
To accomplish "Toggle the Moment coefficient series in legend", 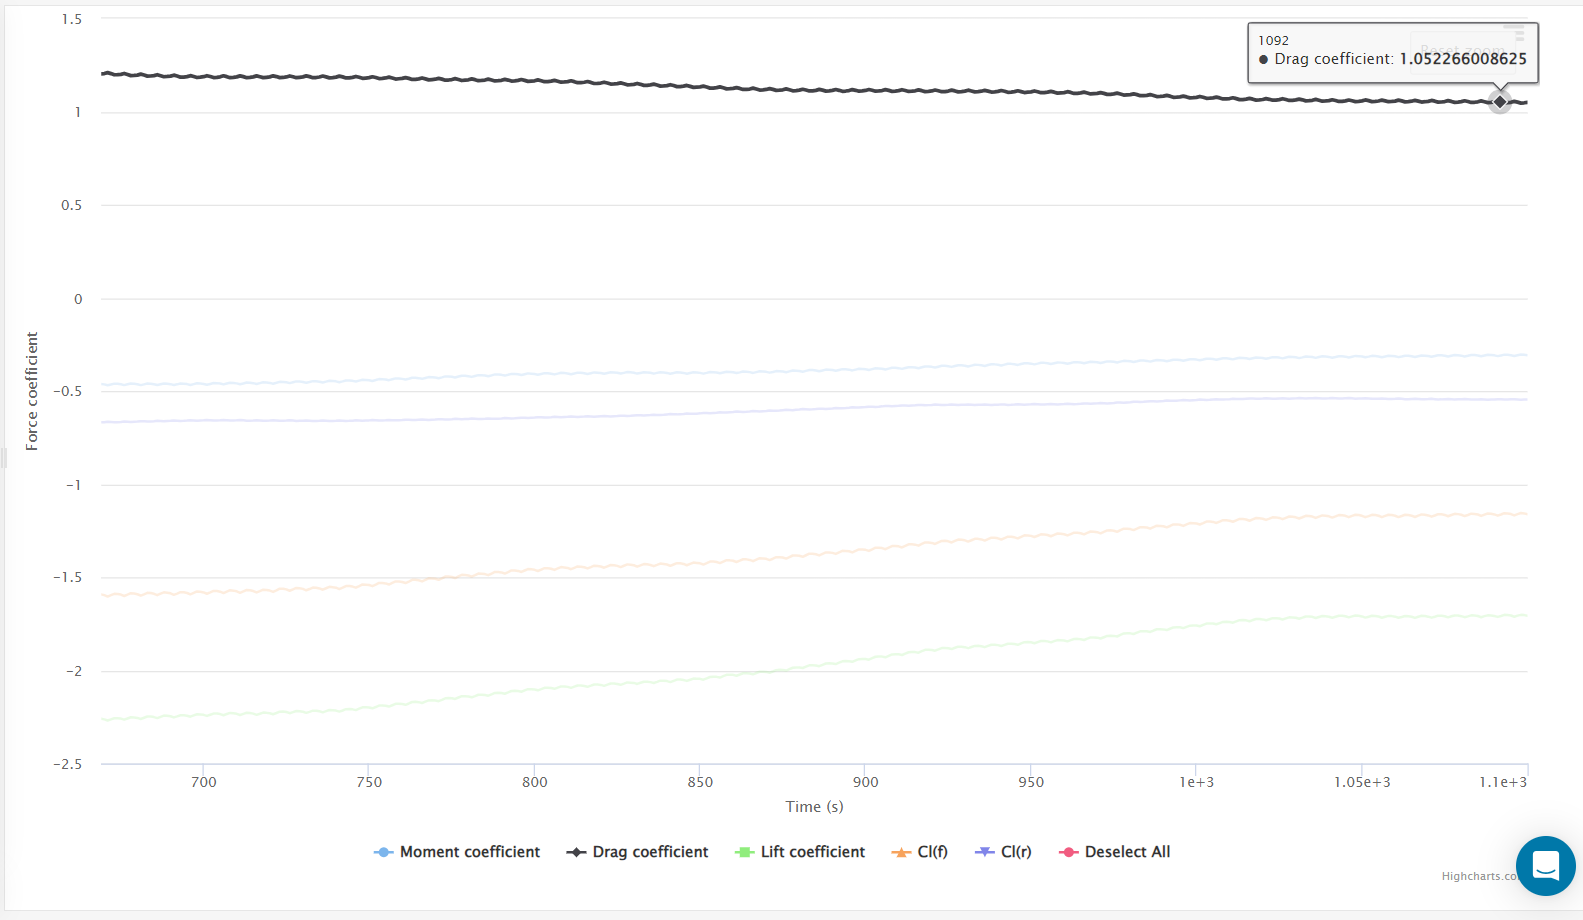I will (457, 852).
